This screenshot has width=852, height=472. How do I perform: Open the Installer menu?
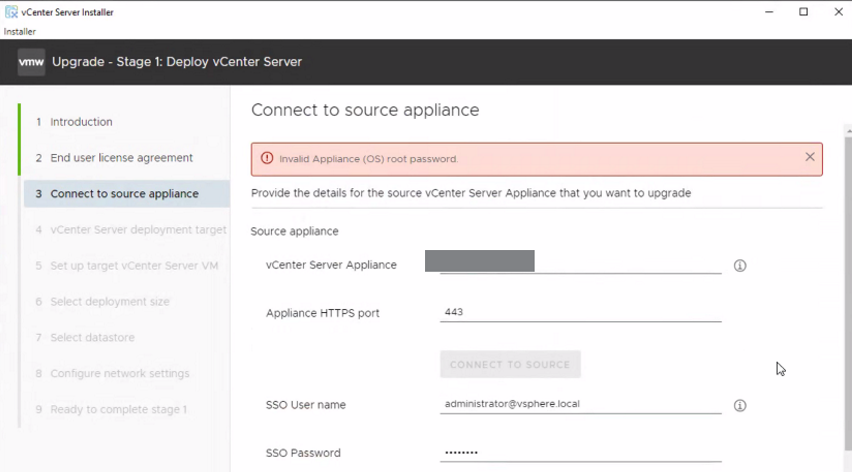[20, 32]
